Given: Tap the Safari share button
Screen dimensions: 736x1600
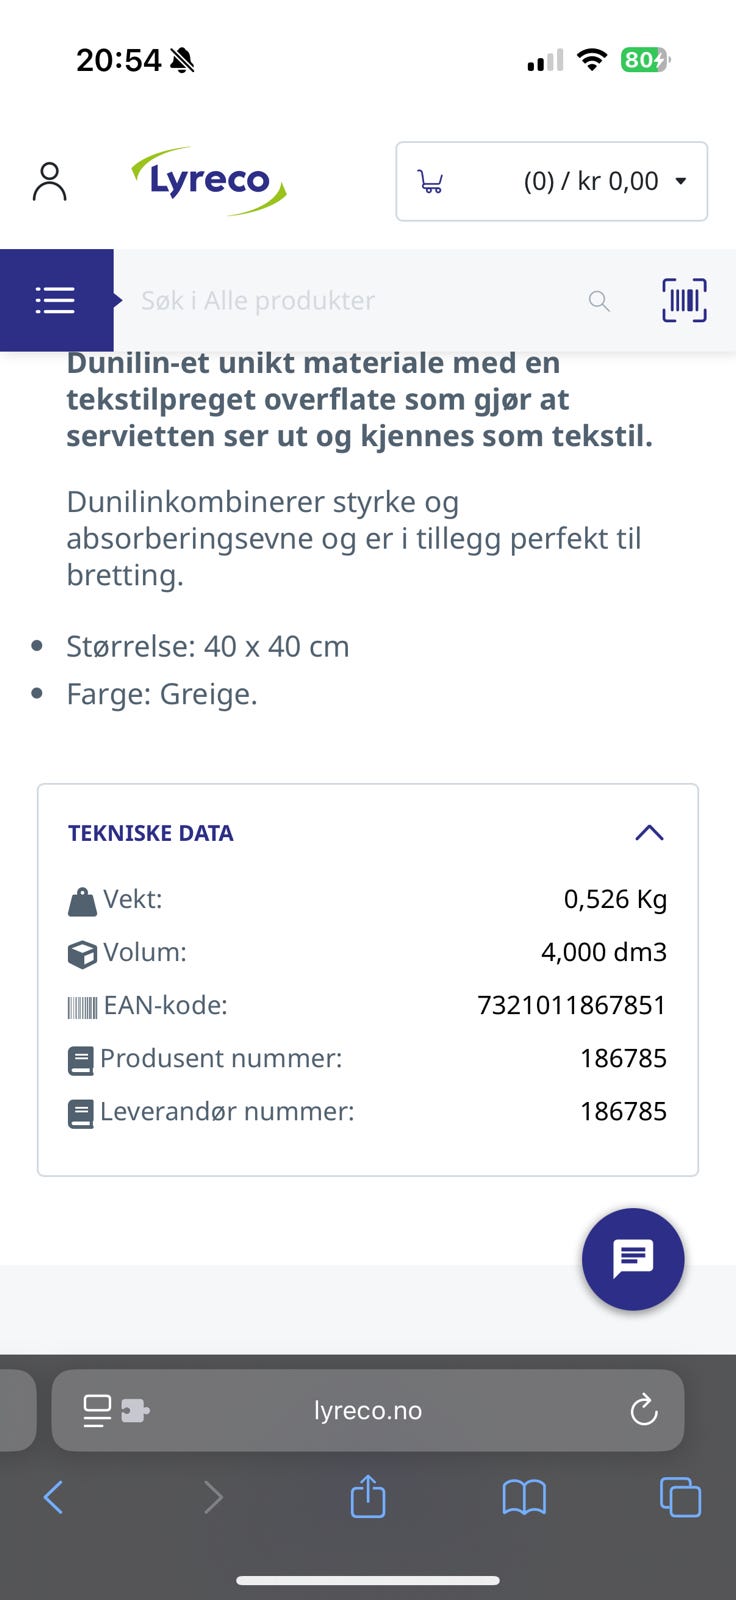Looking at the screenshot, I should click(x=368, y=1496).
